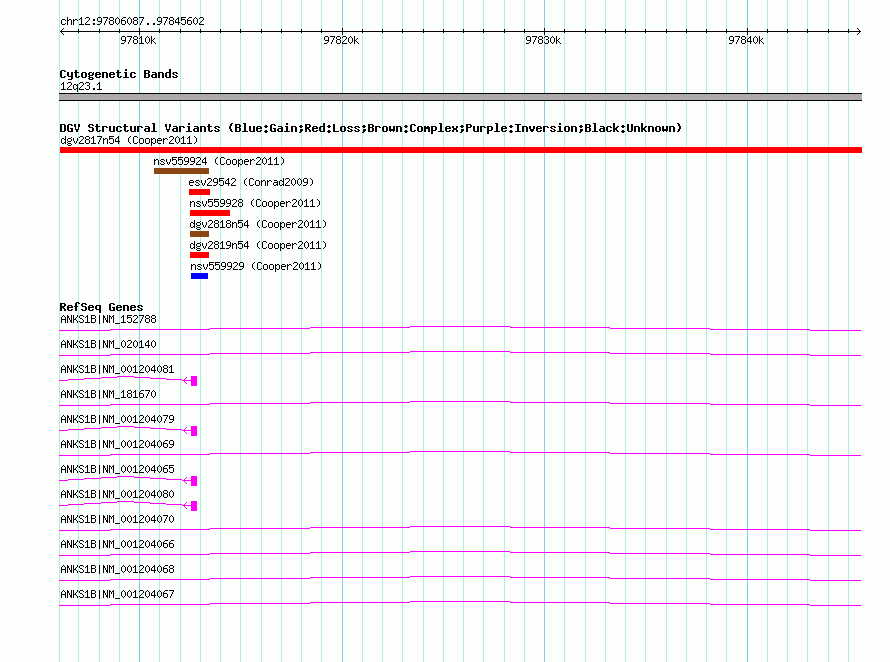Image resolution: width=890 pixels, height=662 pixels.
Task: Open the ANKS1B|NM_001204066 transcript label
Action: 117,544
